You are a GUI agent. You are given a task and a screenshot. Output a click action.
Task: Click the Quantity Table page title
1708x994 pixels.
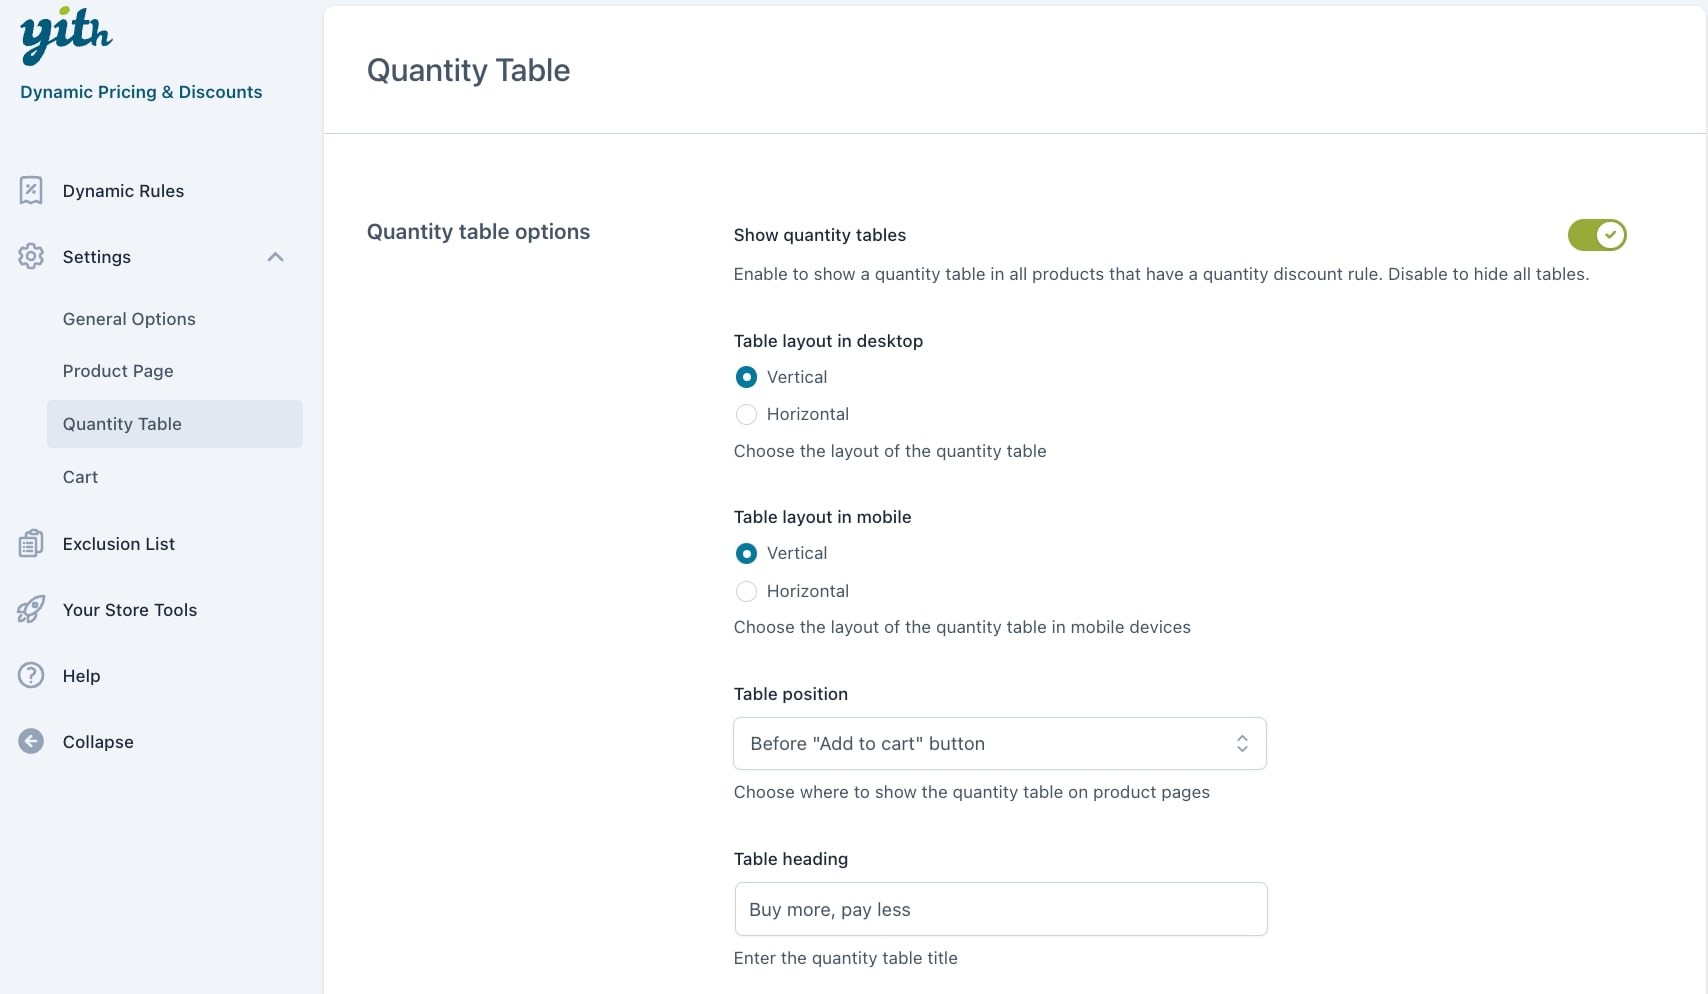(468, 70)
